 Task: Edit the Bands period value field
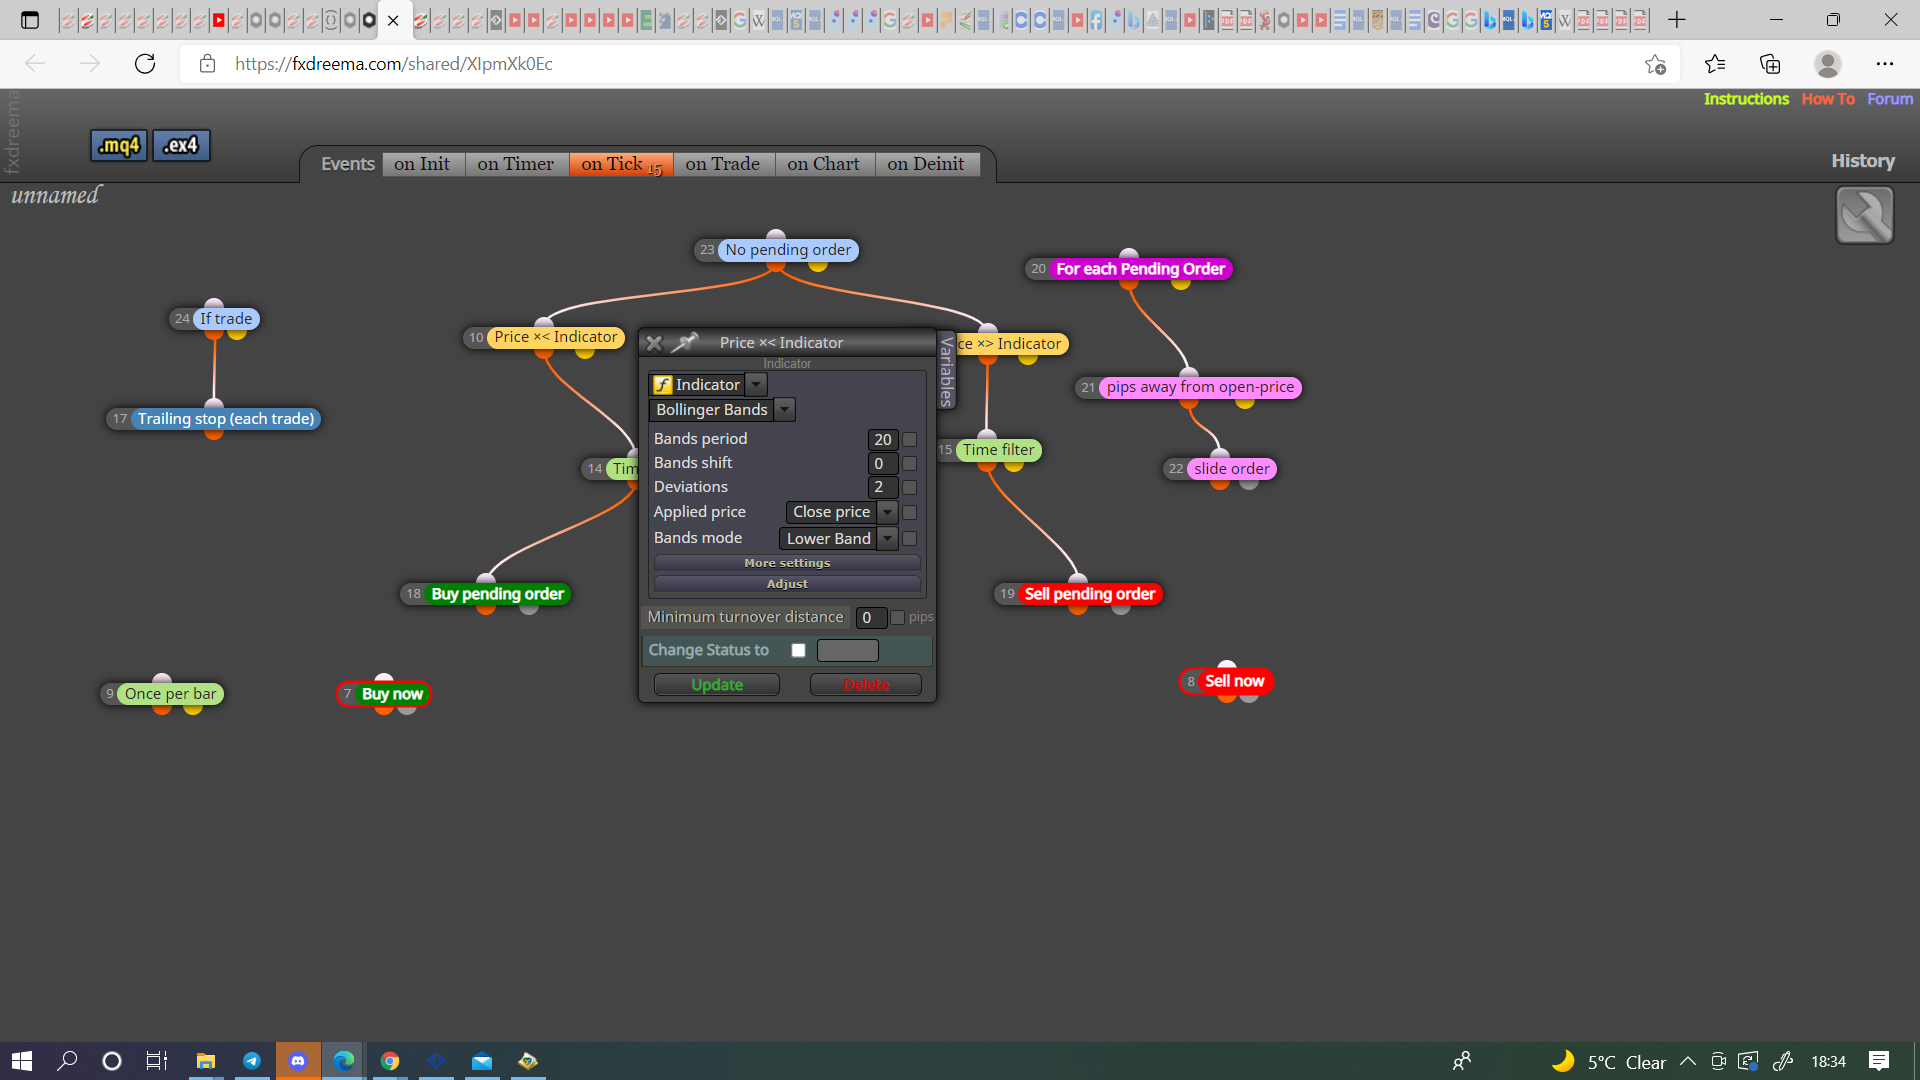(x=883, y=439)
